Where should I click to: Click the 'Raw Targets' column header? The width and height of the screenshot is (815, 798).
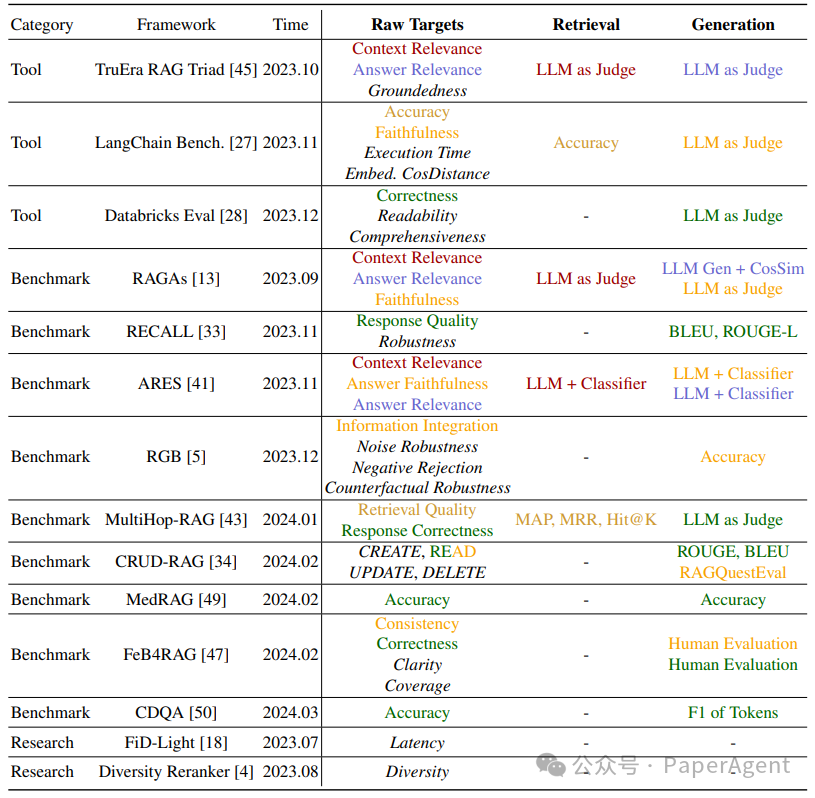tap(417, 24)
